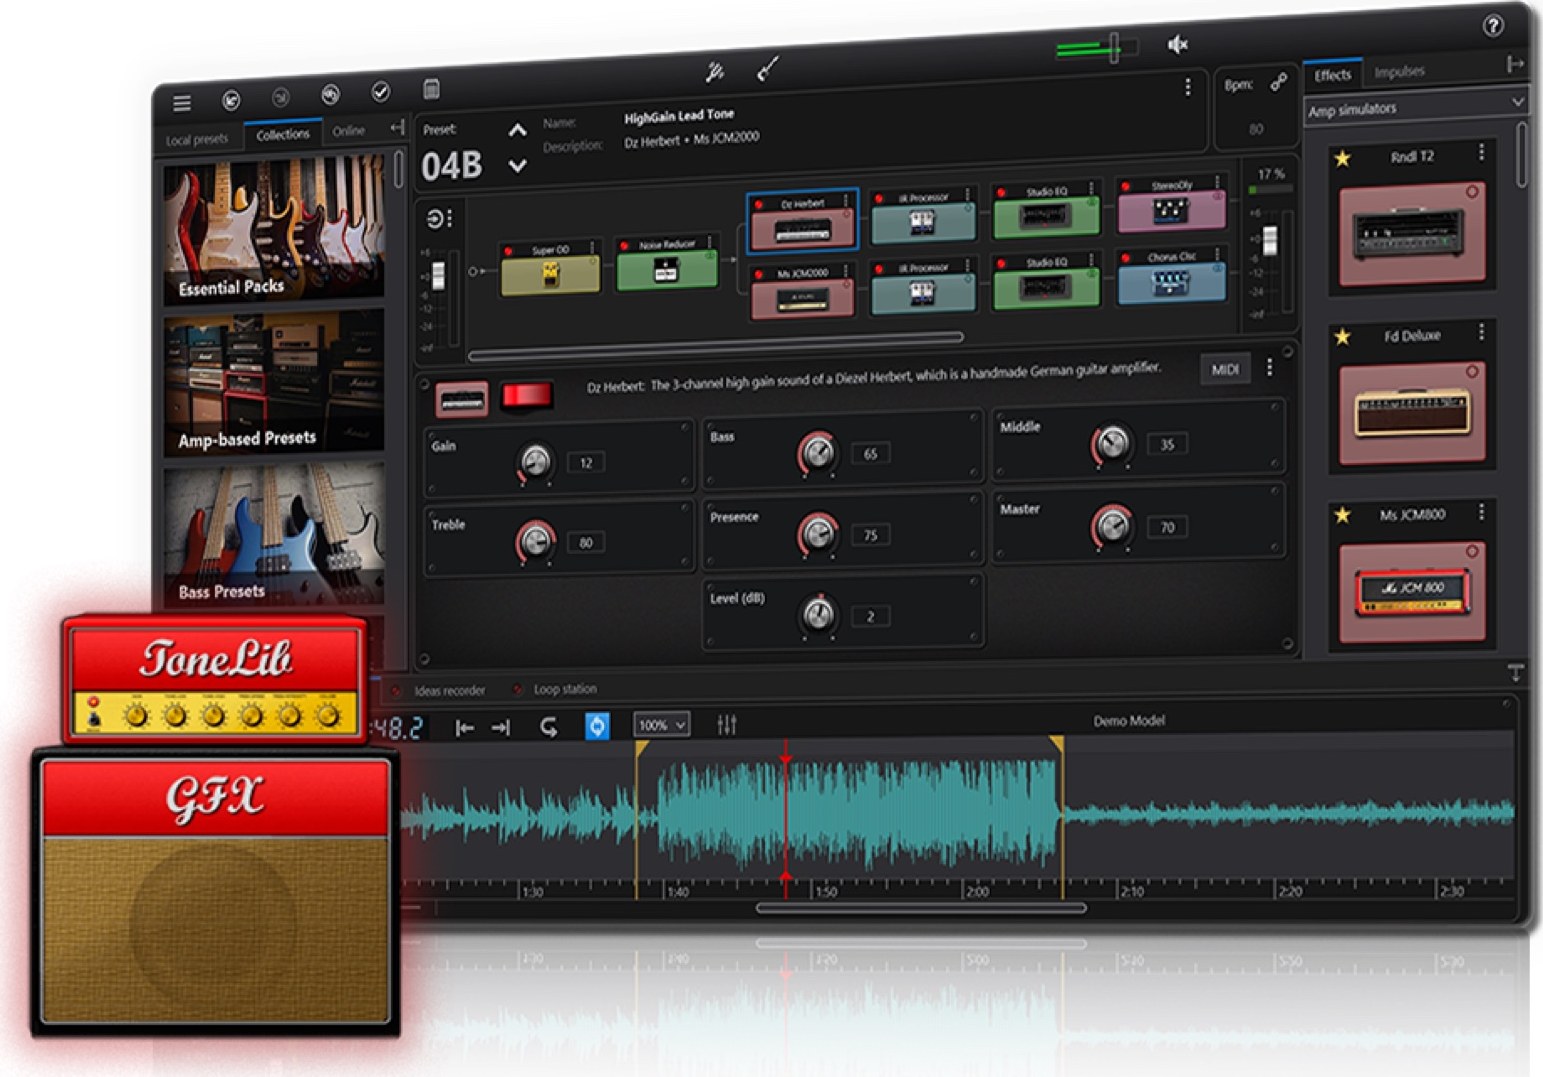The height and width of the screenshot is (1077, 1543).
Task: Open help via question mark icon
Action: click(x=1493, y=26)
